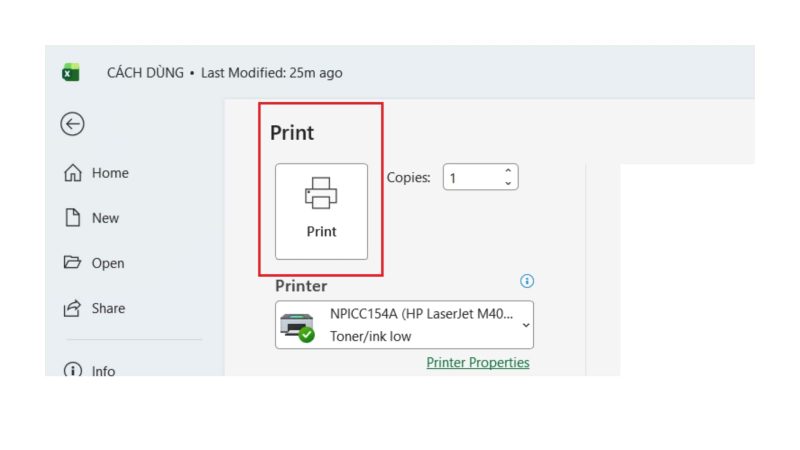Decrease copies with the down arrow
The image size is (800, 450).
508,183
